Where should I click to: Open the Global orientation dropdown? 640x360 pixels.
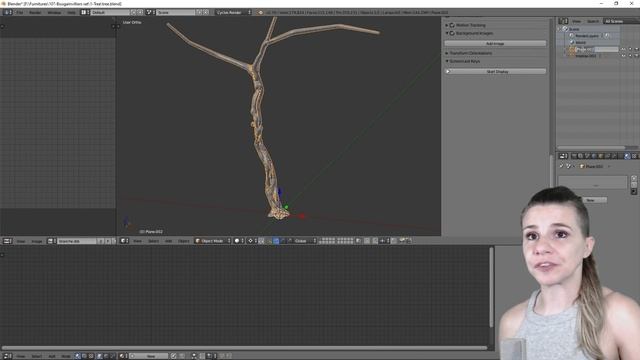point(302,241)
